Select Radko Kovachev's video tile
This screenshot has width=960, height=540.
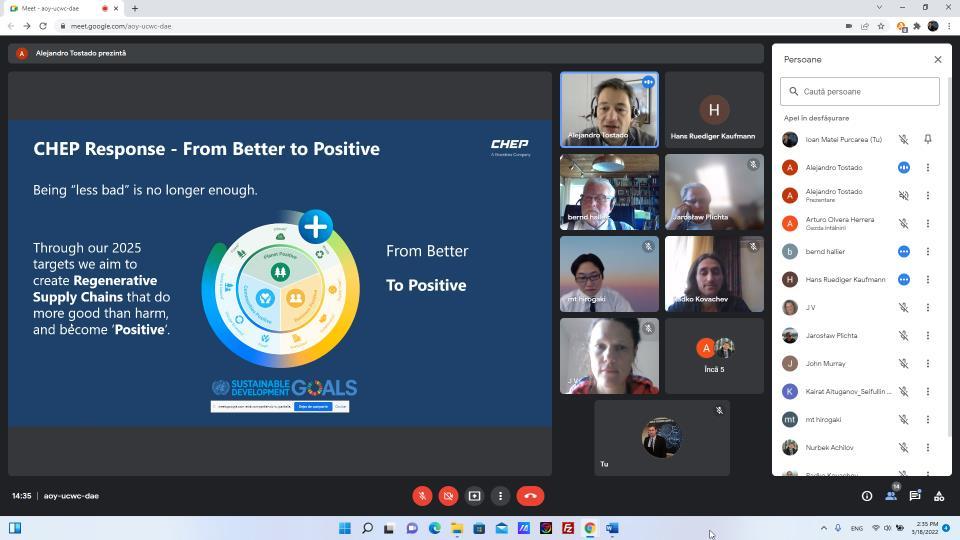click(x=714, y=274)
